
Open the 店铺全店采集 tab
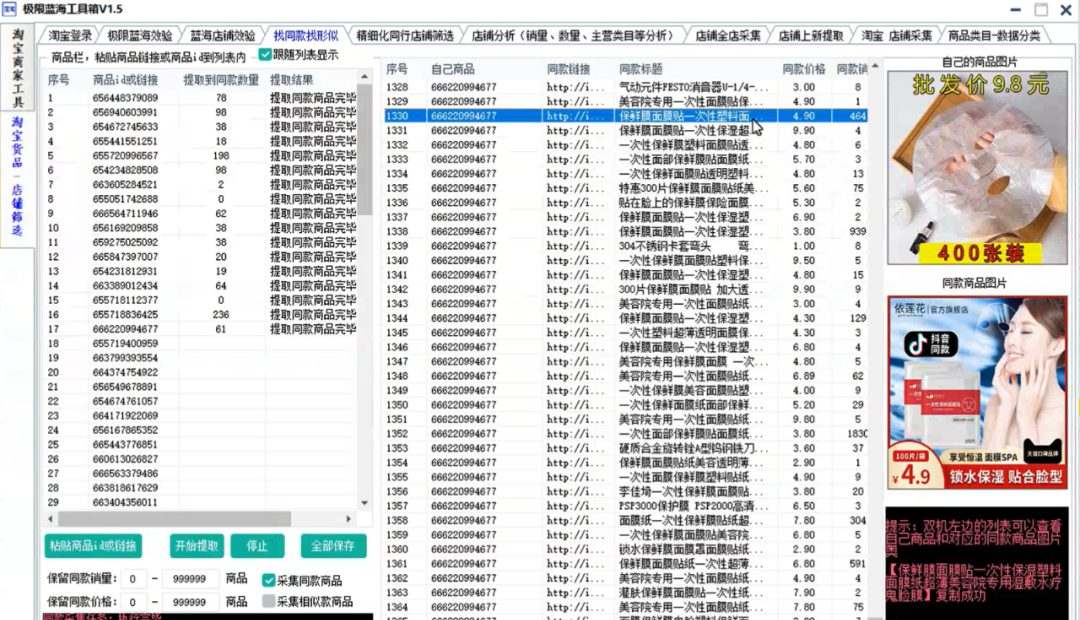coord(727,35)
